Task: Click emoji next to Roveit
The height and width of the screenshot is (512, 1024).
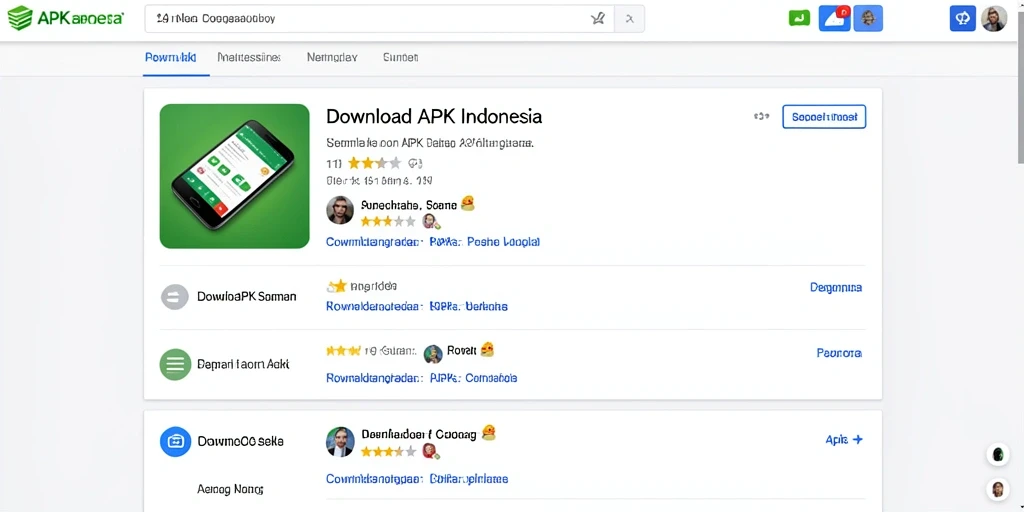Action: pyautogui.click(x=487, y=350)
